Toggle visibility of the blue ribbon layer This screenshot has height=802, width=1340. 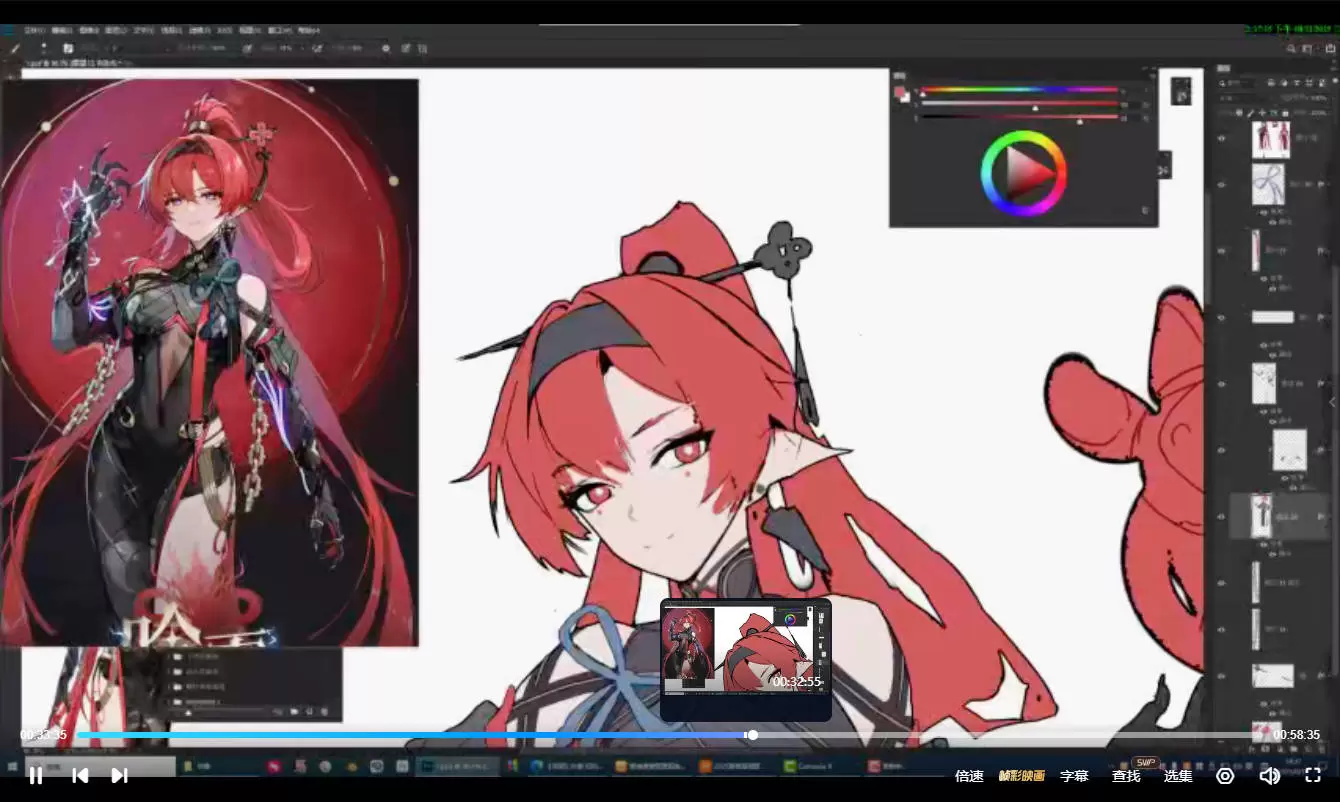(1221, 185)
